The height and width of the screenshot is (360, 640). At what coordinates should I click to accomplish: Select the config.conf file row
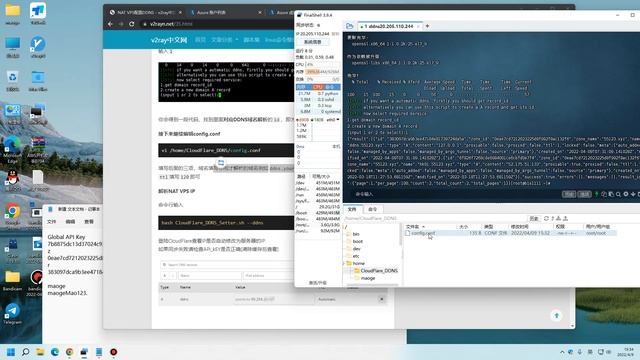click(x=510, y=233)
